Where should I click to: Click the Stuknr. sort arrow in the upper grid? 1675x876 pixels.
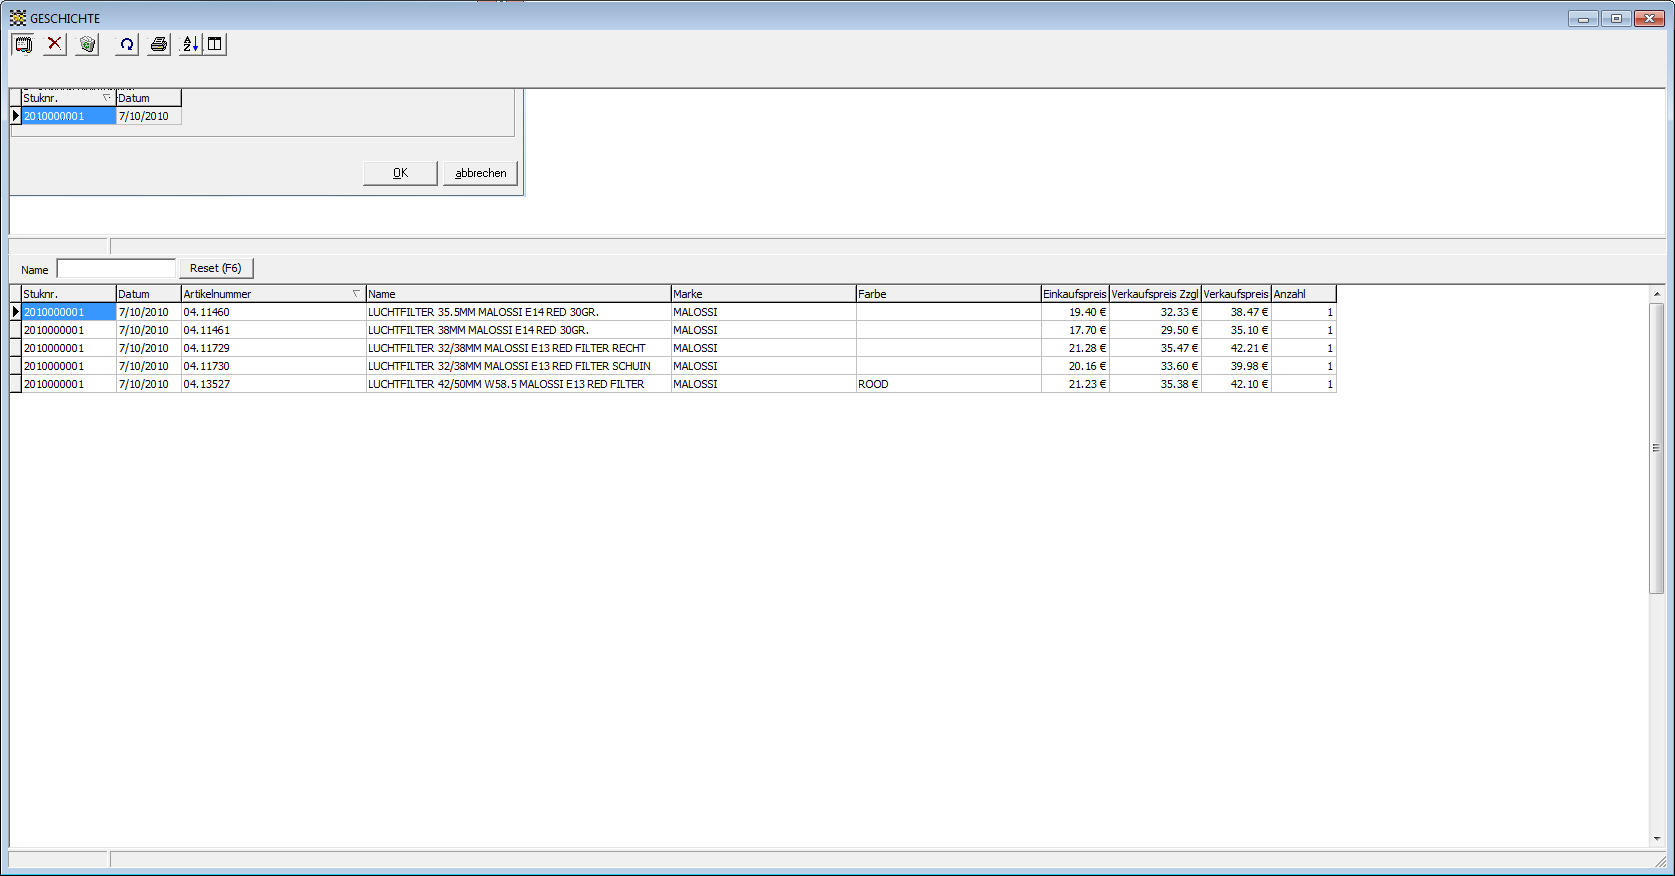coord(107,98)
